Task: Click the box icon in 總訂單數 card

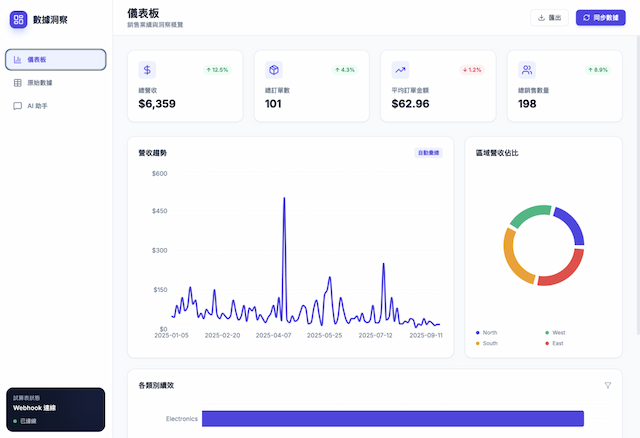Action: coord(274,70)
